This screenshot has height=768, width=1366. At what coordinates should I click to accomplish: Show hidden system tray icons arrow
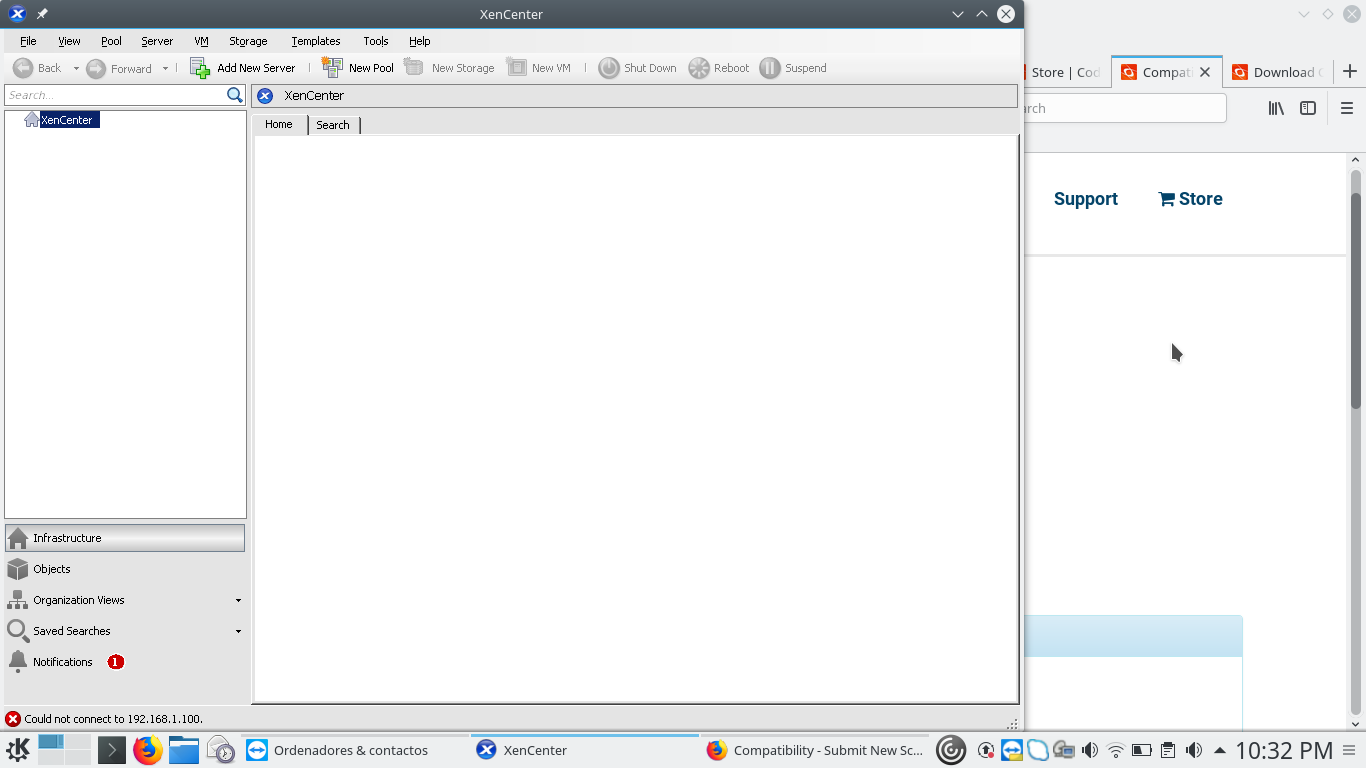(x=1220, y=750)
